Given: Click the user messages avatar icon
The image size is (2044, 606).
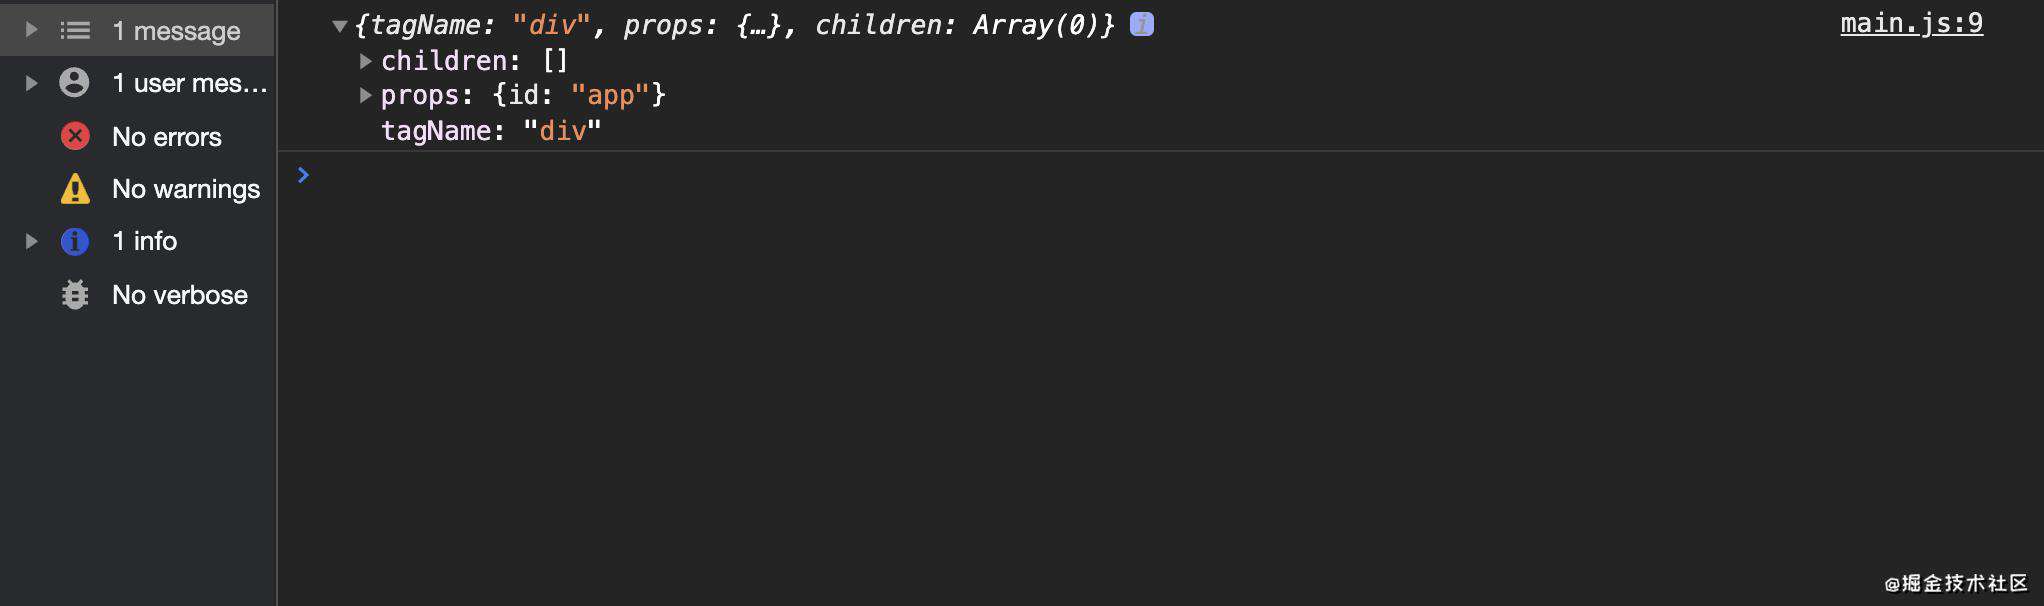Looking at the screenshot, I should [x=74, y=82].
